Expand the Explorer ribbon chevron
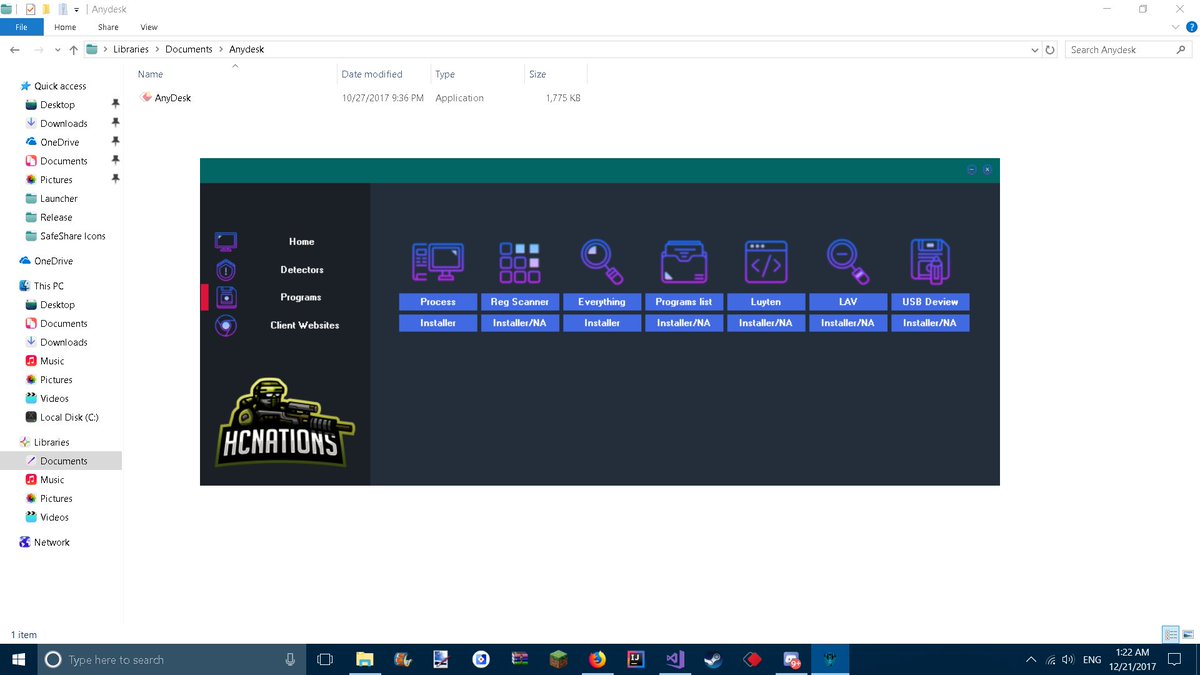The height and width of the screenshot is (675, 1200). [1173, 27]
